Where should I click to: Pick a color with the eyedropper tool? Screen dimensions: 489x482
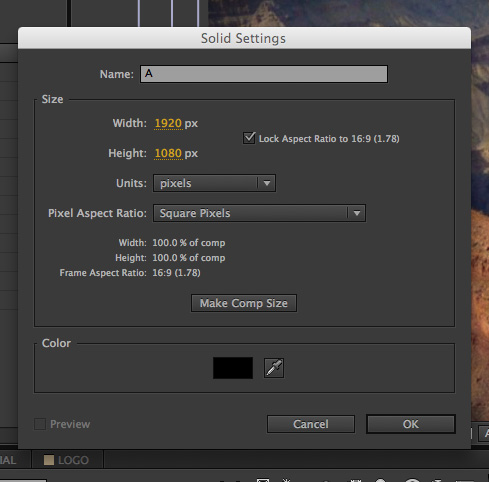coord(274,368)
